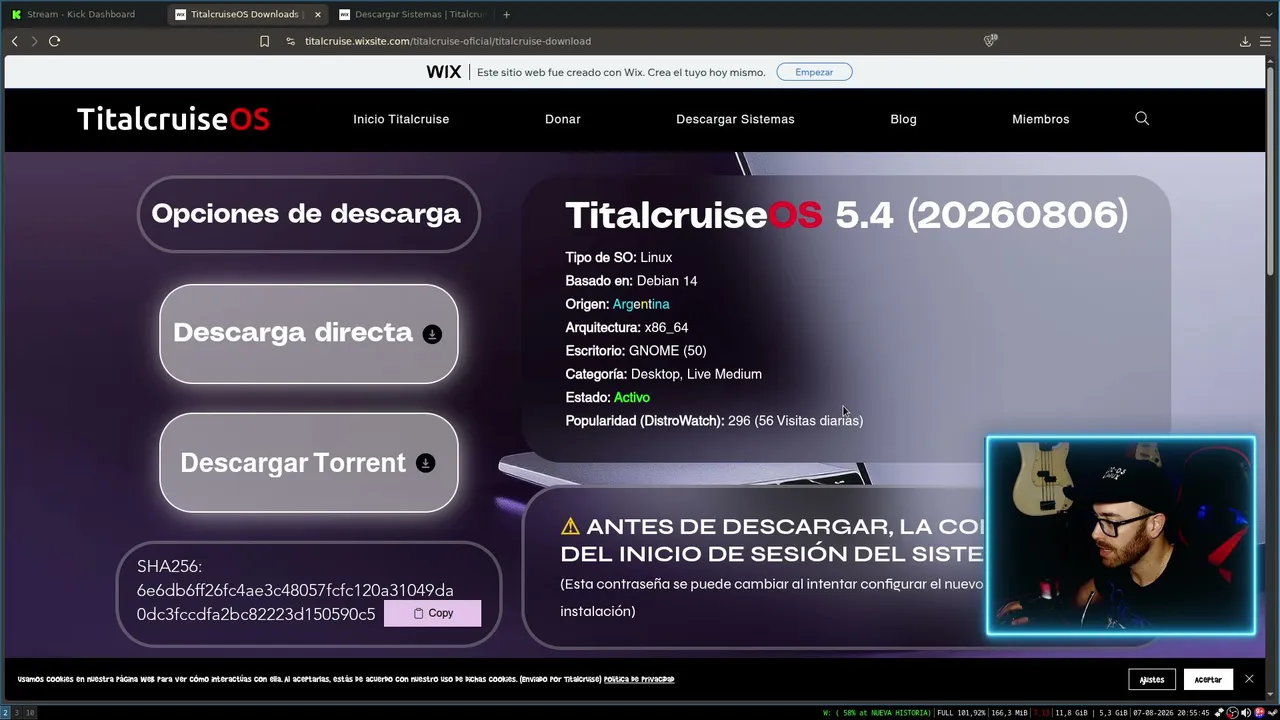
Task: Click the Empezar button in Wix banner
Action: 814,72
